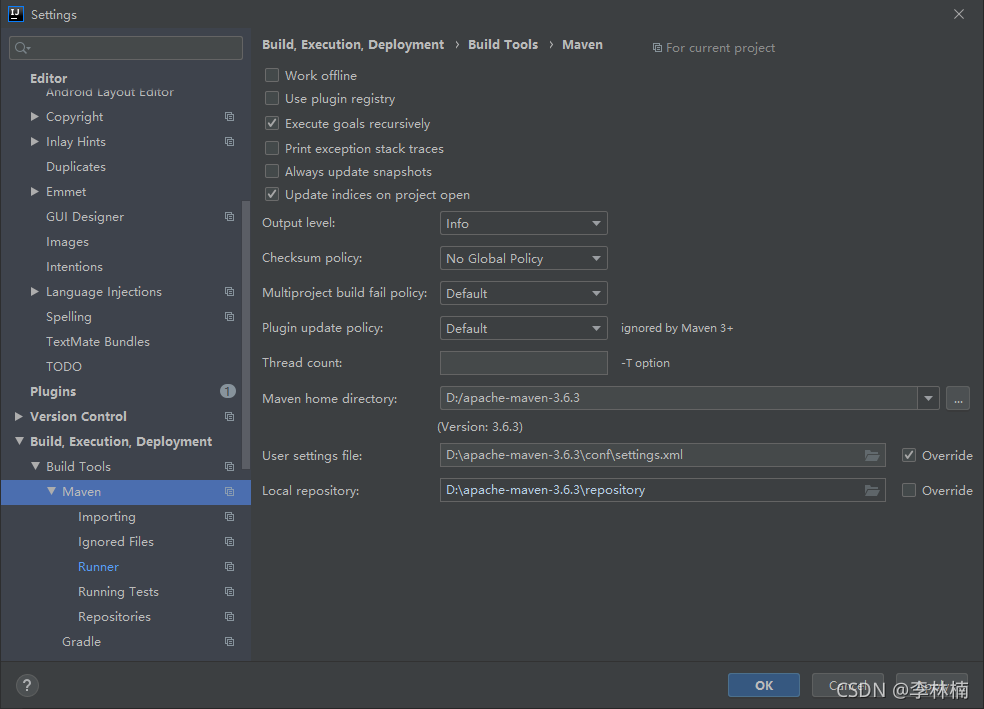Close the Settings dialog
984x709 pixels.
[x=959, y=14]
